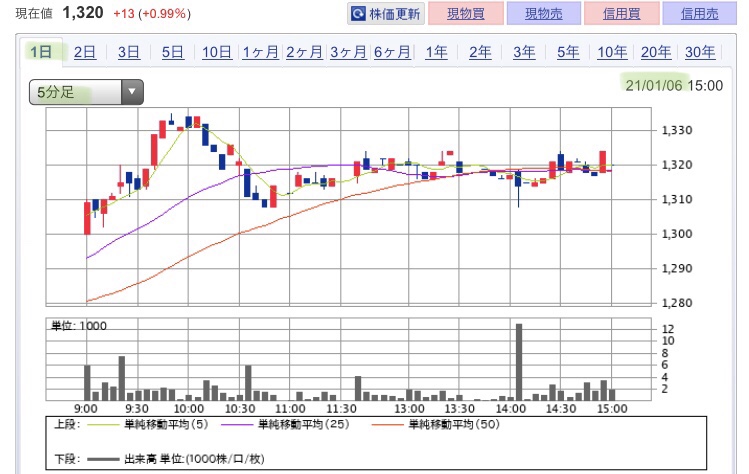Switch to the 5日 period tab
This screenshot has height=474, width=749.
tap(173, 52)
